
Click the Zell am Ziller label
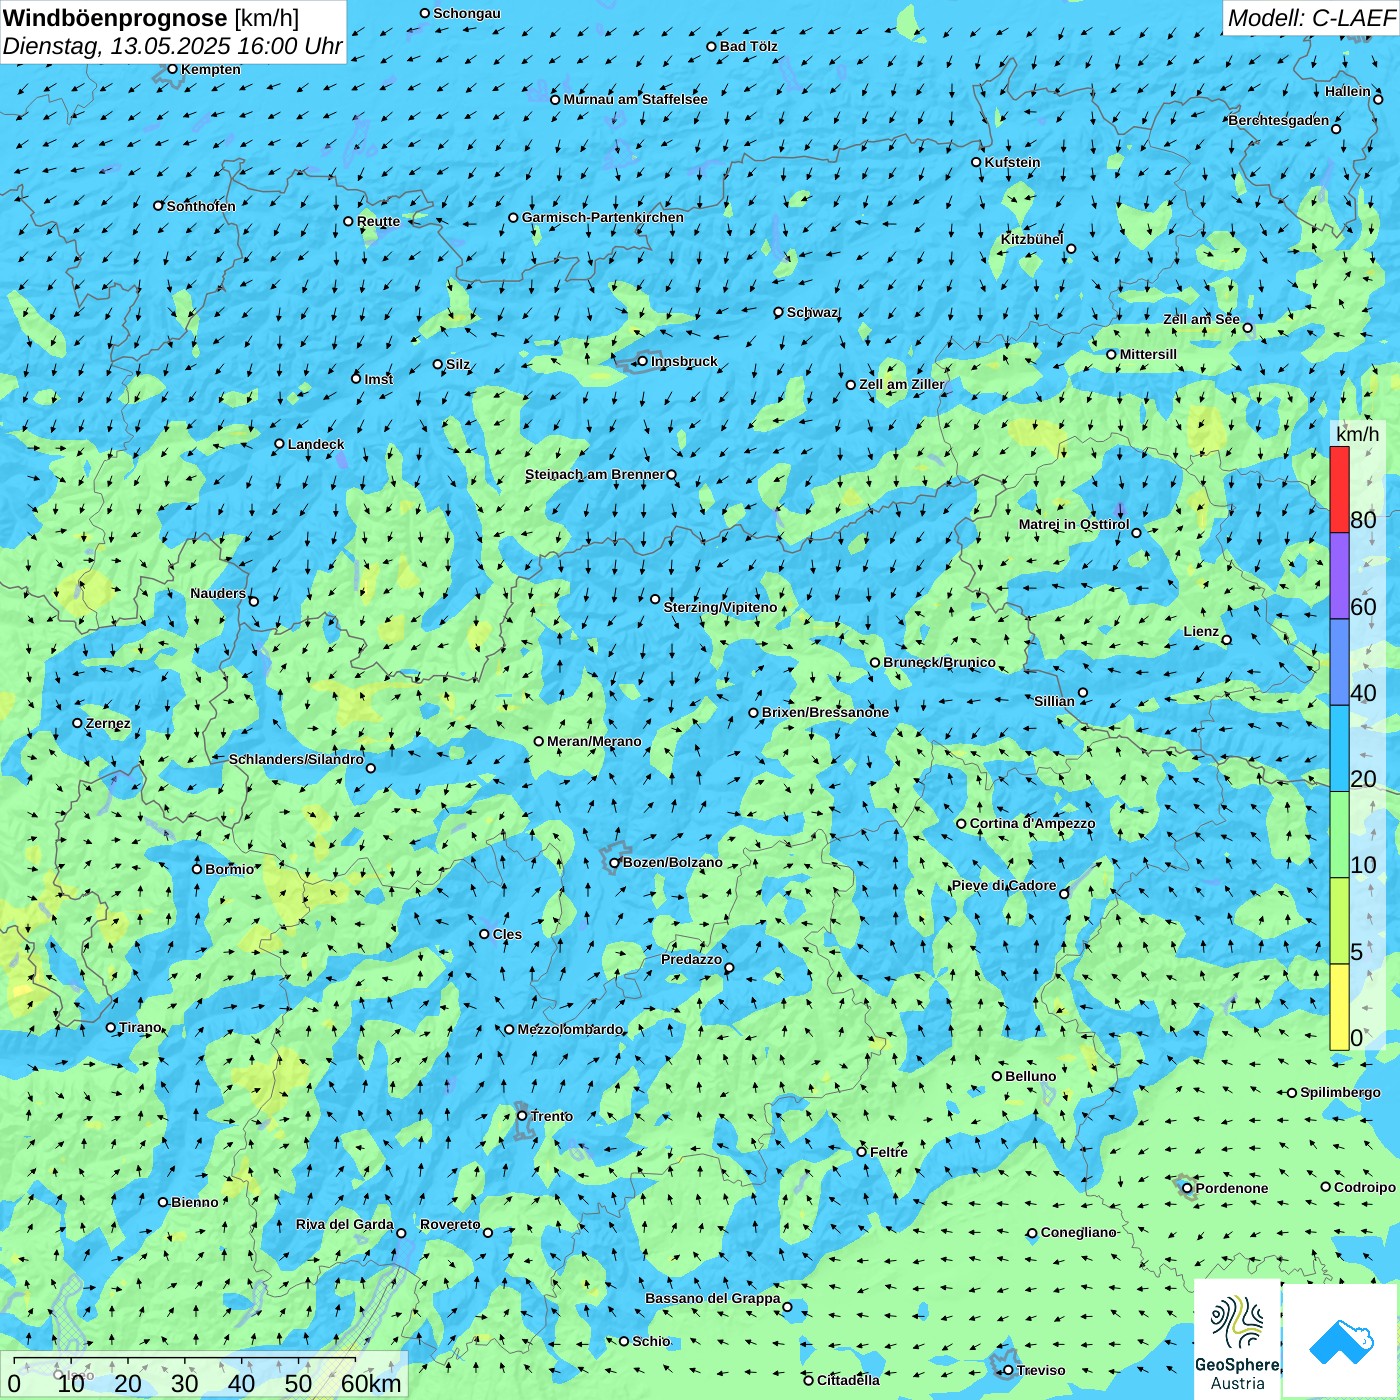[902, 384]
